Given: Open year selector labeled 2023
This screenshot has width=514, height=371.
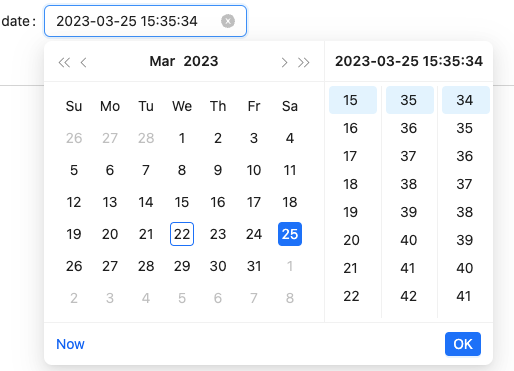Looking at the screenshot, I should (201, 61).
